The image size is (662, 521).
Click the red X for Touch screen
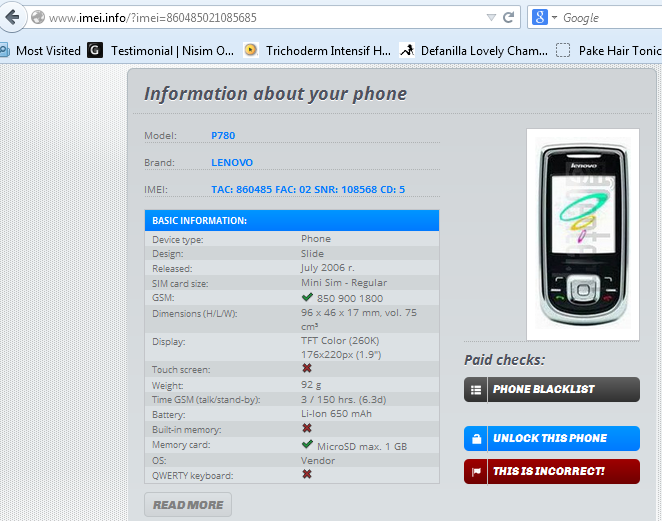tap(307, 368)
